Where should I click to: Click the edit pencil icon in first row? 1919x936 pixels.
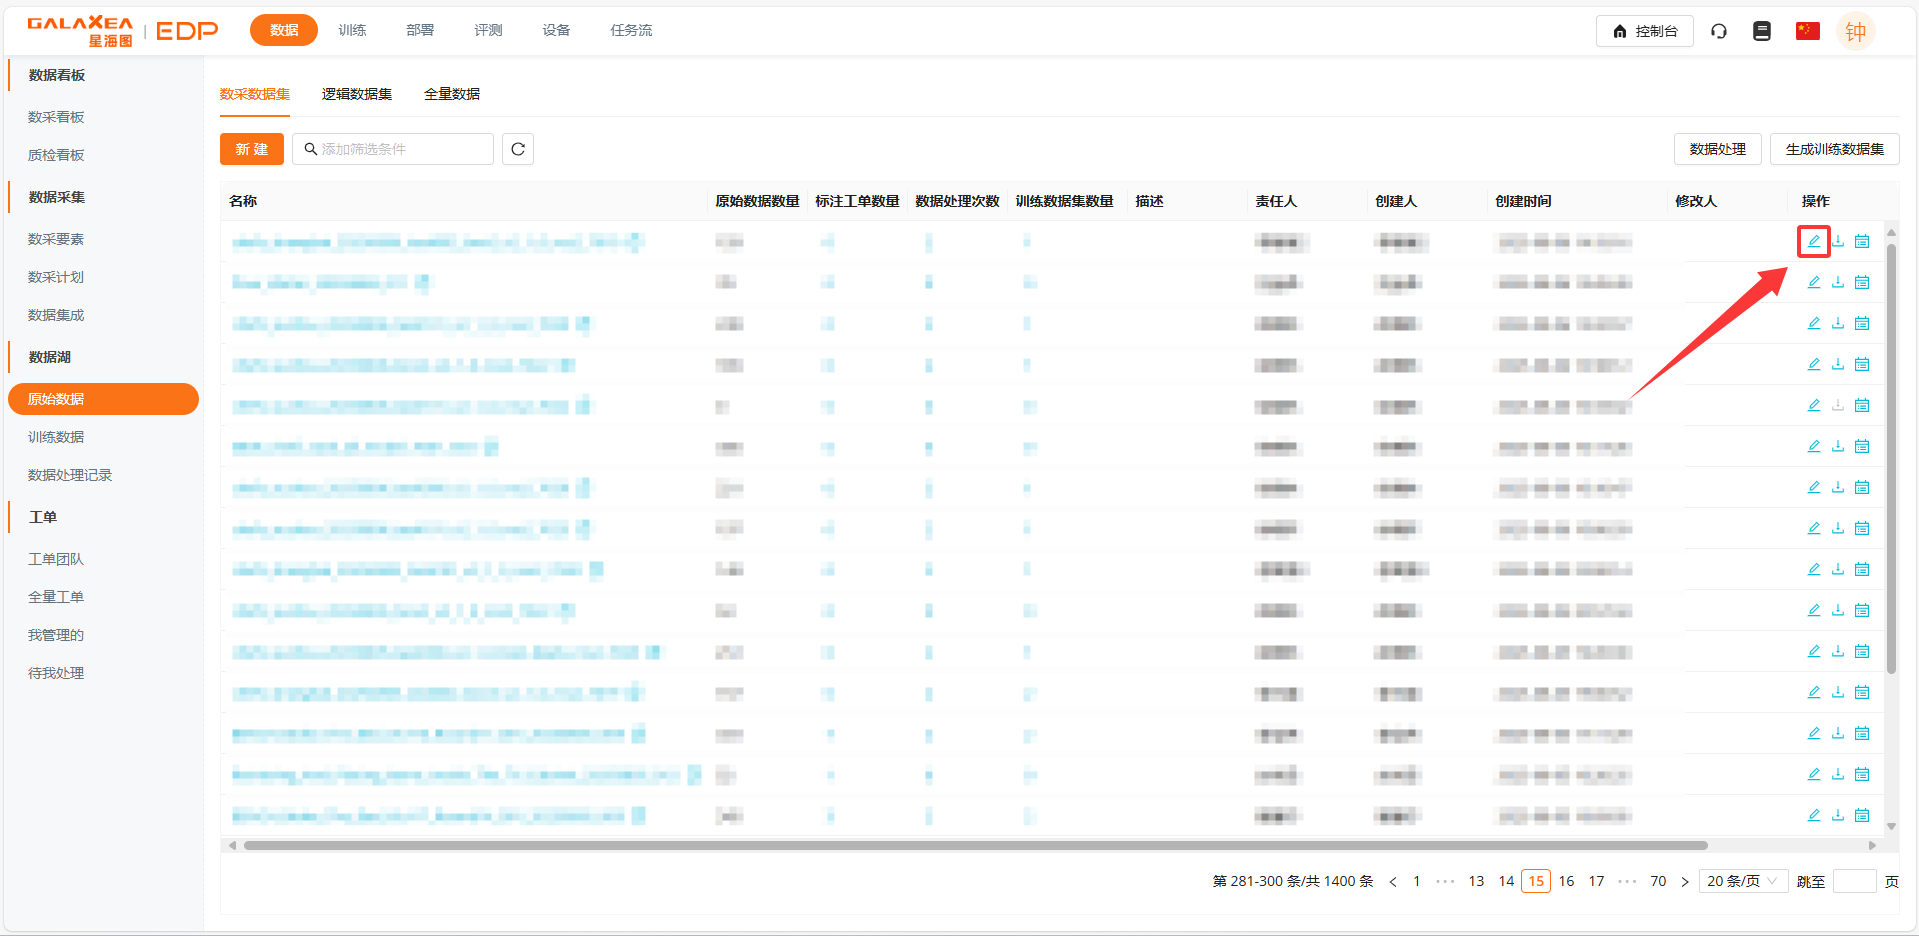[1813, 241]
